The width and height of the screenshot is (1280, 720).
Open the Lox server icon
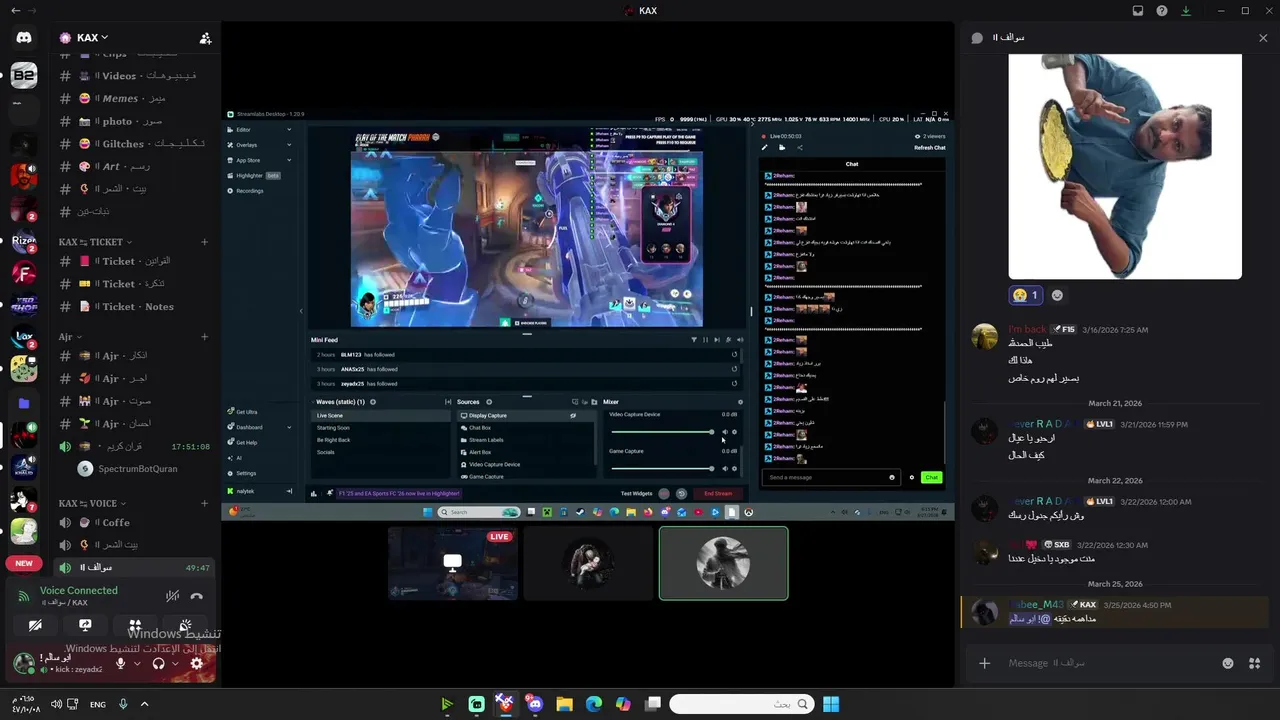(24, 338)
